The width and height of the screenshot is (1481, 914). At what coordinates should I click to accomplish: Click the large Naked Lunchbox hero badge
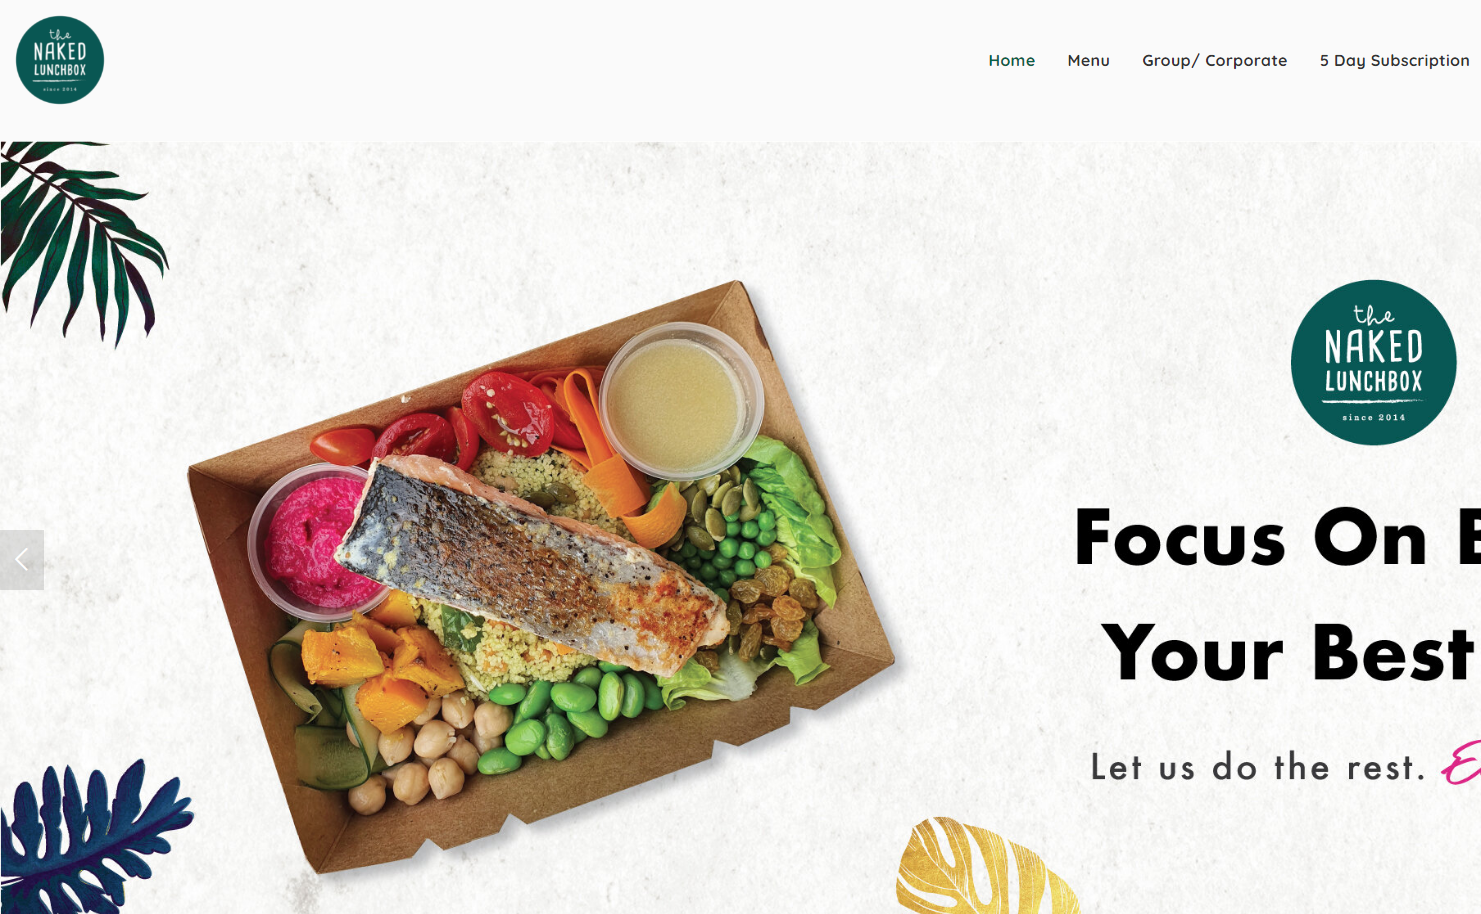coord(1373,362)
